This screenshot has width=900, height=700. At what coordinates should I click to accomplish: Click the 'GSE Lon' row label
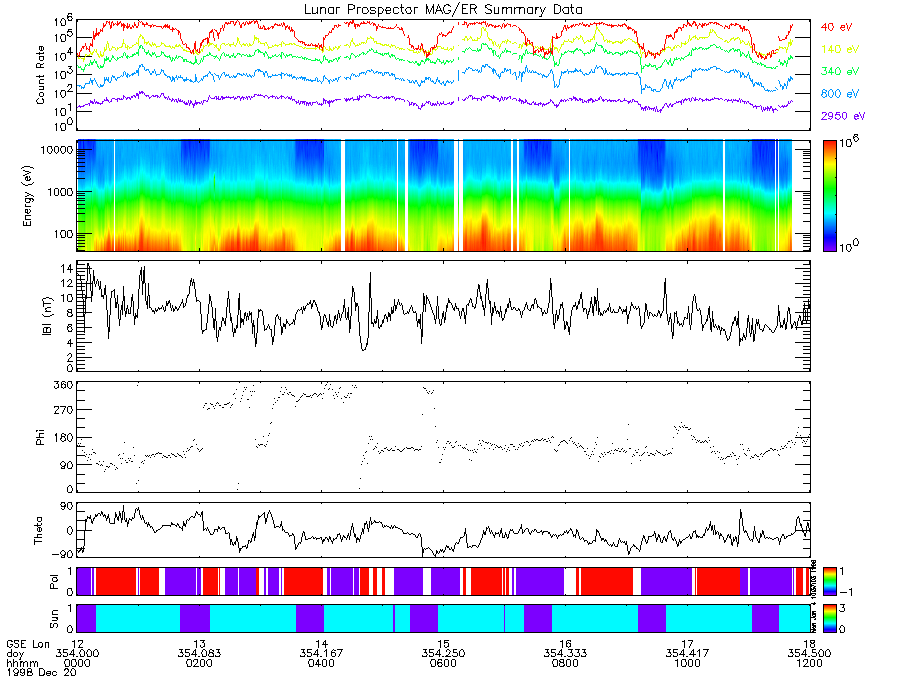point(28,644)
